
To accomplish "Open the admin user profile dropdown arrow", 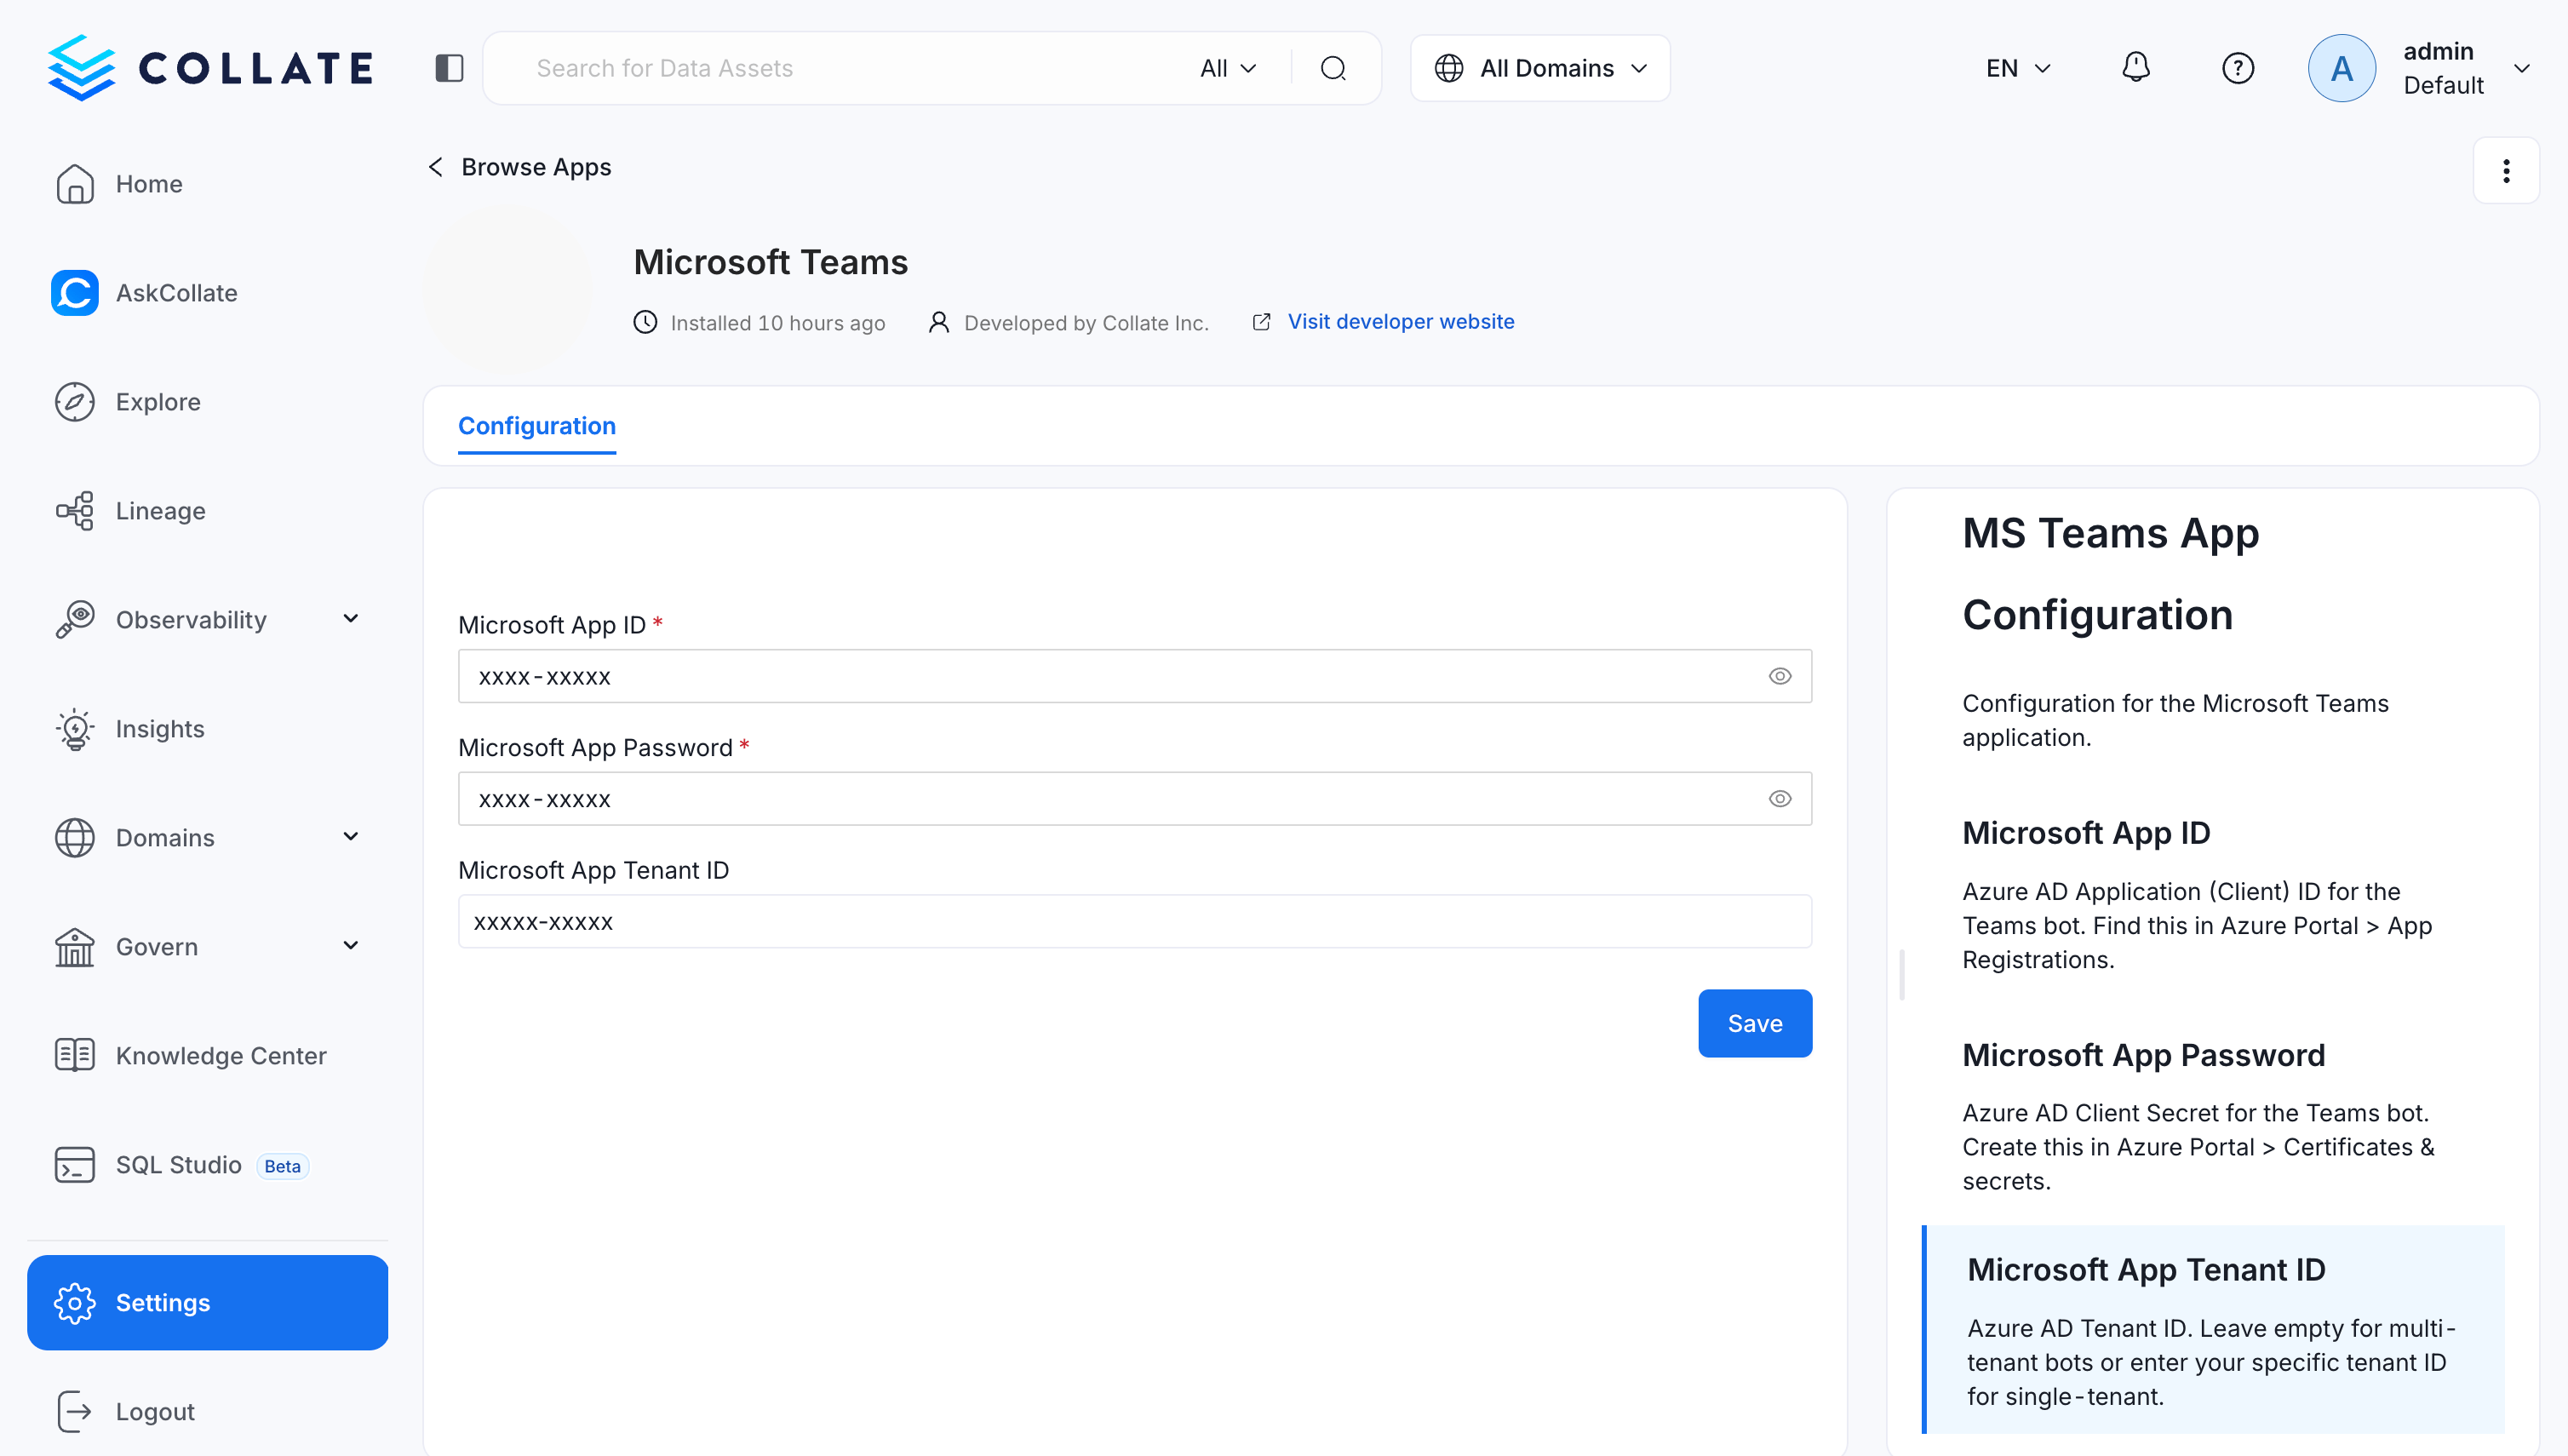I will [2521, 68].
